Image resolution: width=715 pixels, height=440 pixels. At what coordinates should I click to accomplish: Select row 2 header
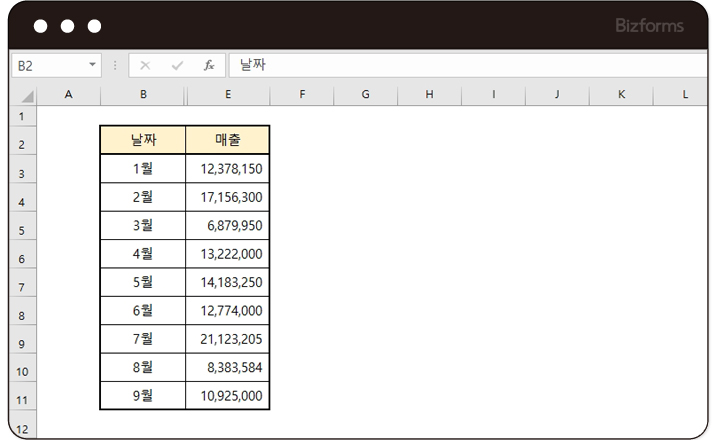point(21,144)
